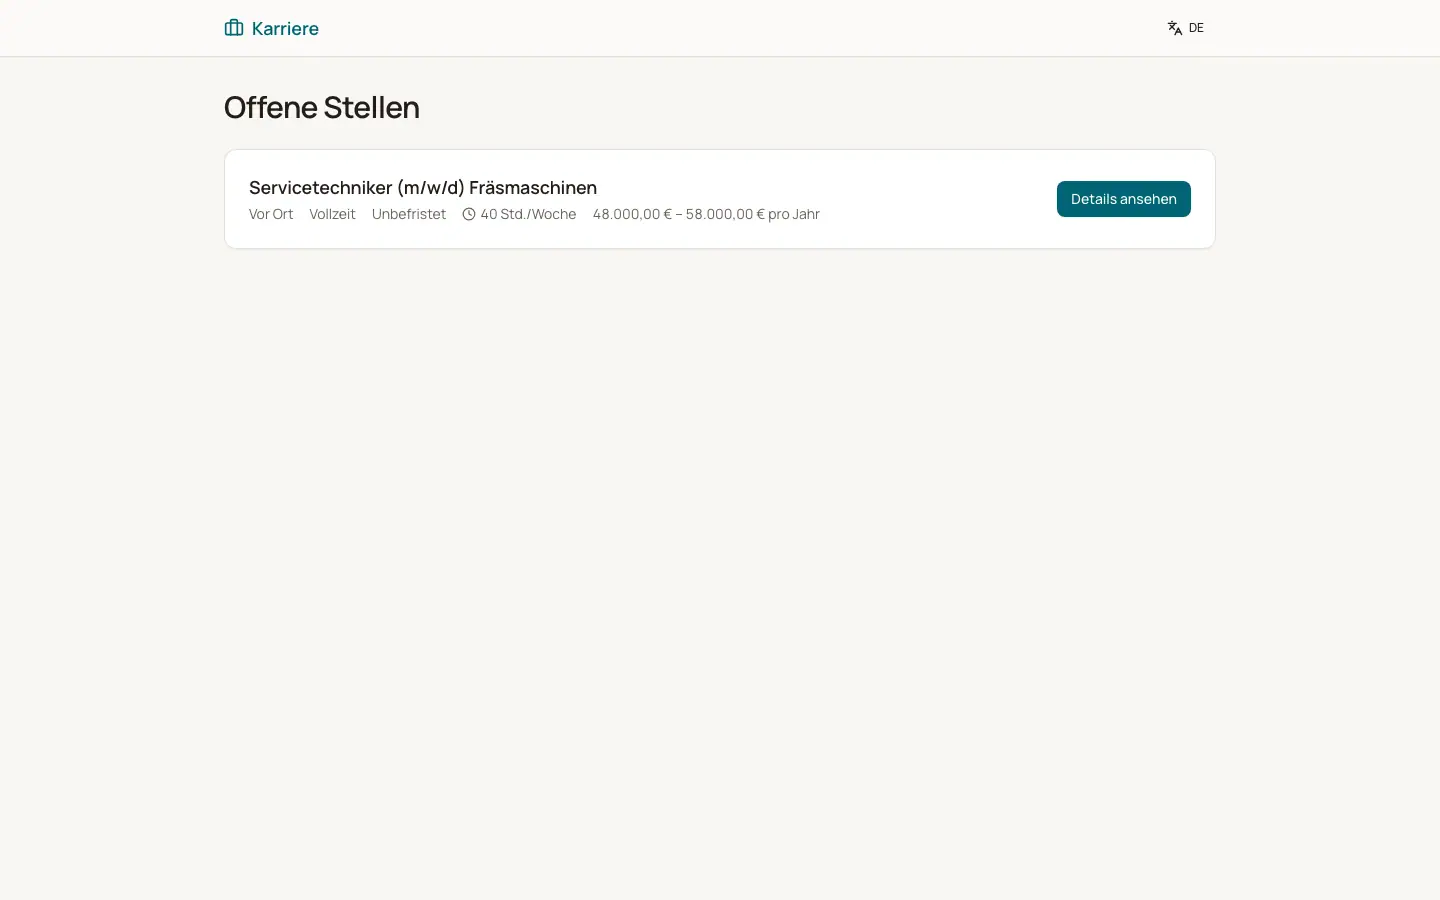The height and width of the screenshot is (900, 1440).
Task: Select the Unbefristet label
Action: pyautogui.click(x=409, y=214)
